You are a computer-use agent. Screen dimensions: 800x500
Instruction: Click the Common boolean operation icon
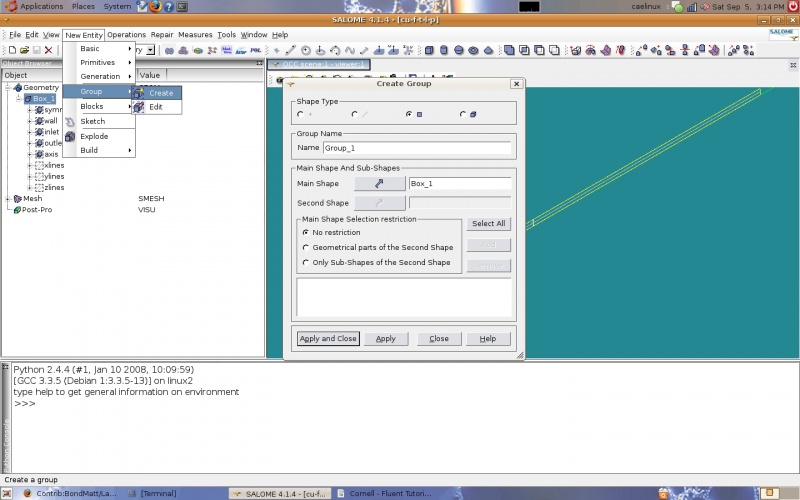tap(524, 50)
